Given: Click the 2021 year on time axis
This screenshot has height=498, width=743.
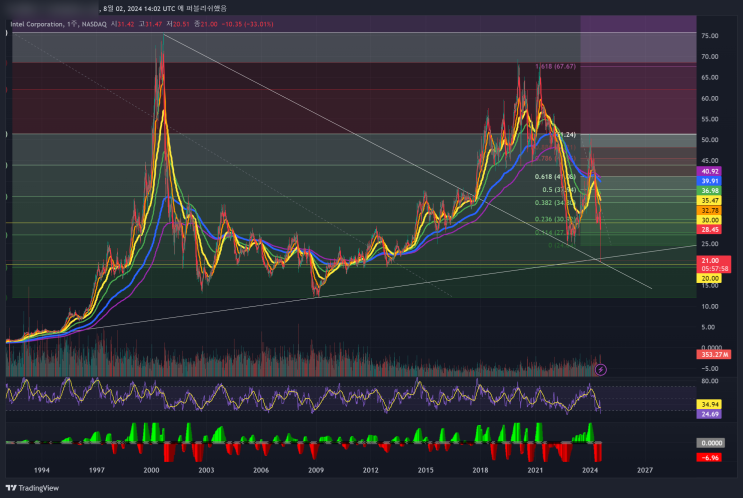Looking at the screenshot, I should tap(535, 470).
